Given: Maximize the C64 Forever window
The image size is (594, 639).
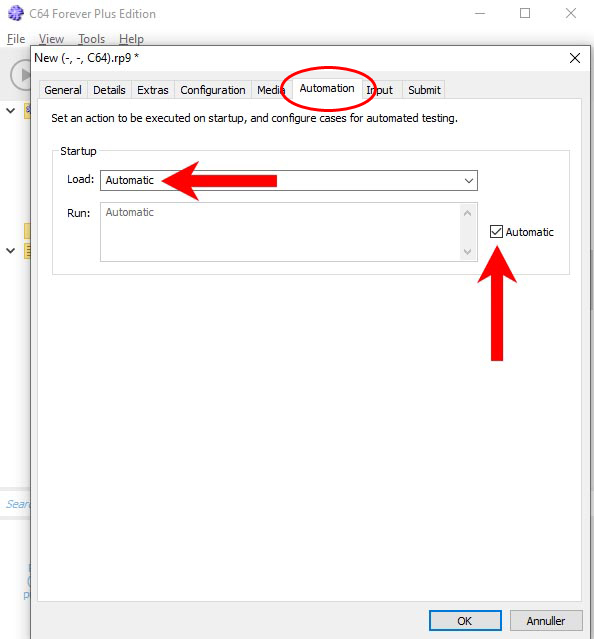Looking at the screenshot, I should pyautogui.click(x=525, y=13).
